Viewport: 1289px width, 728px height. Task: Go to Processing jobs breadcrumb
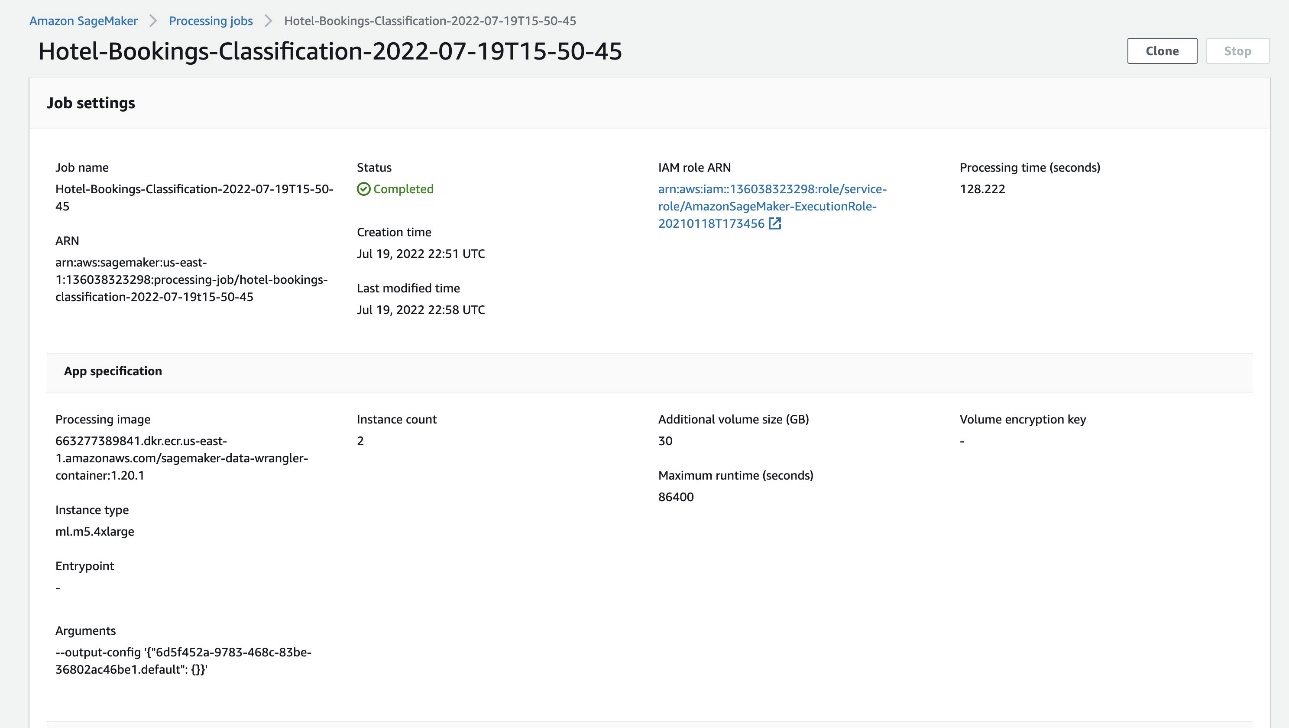click(x=211, y=21)
